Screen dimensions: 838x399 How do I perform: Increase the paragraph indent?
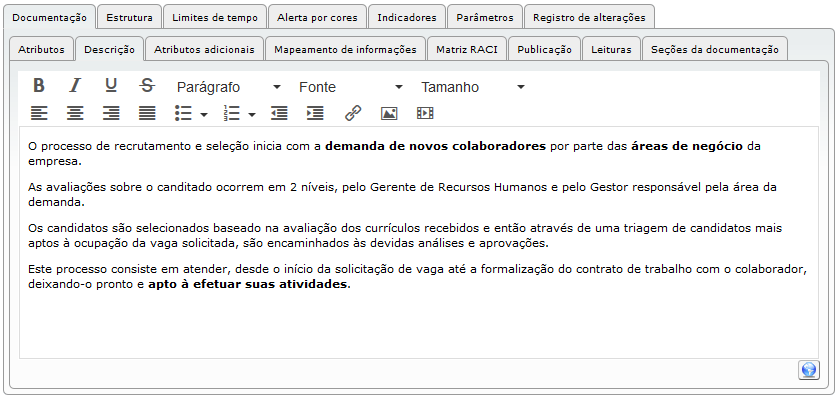315,113
